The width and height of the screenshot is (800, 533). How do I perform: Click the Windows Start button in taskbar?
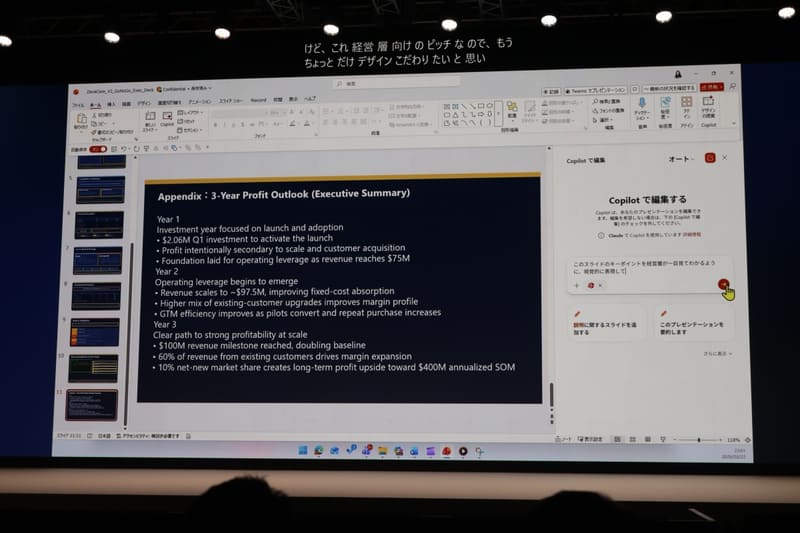click(303, 450)
